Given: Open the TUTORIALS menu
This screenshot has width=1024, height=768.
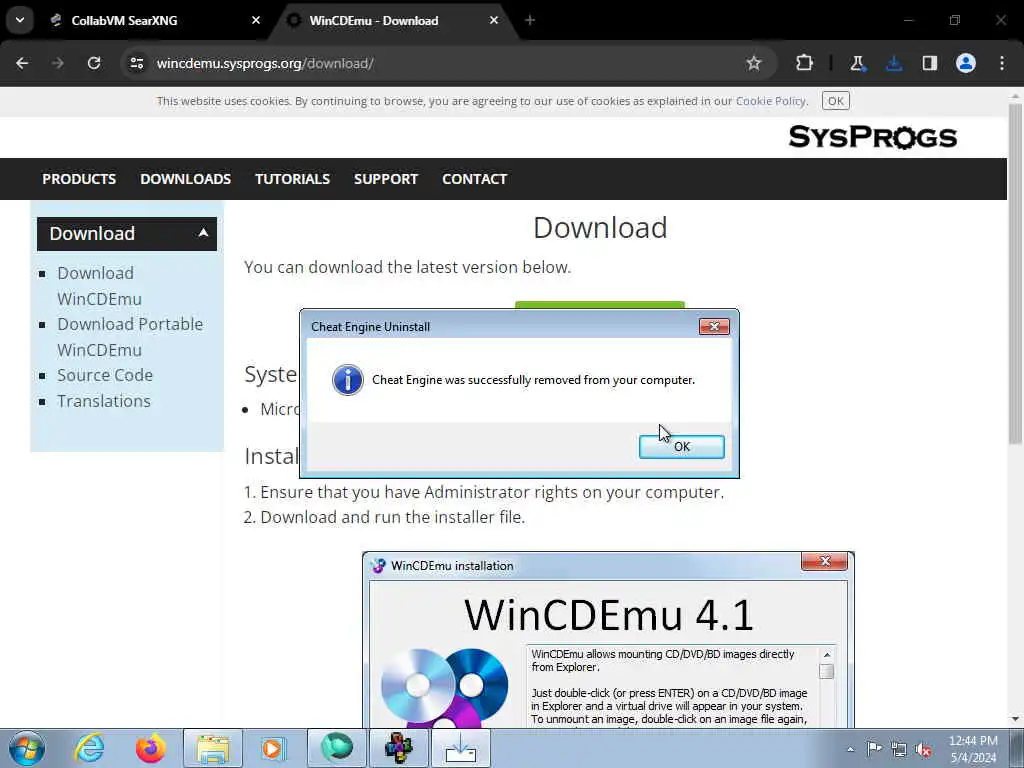Looking at the screenshot, I should [x=292, y=179].
